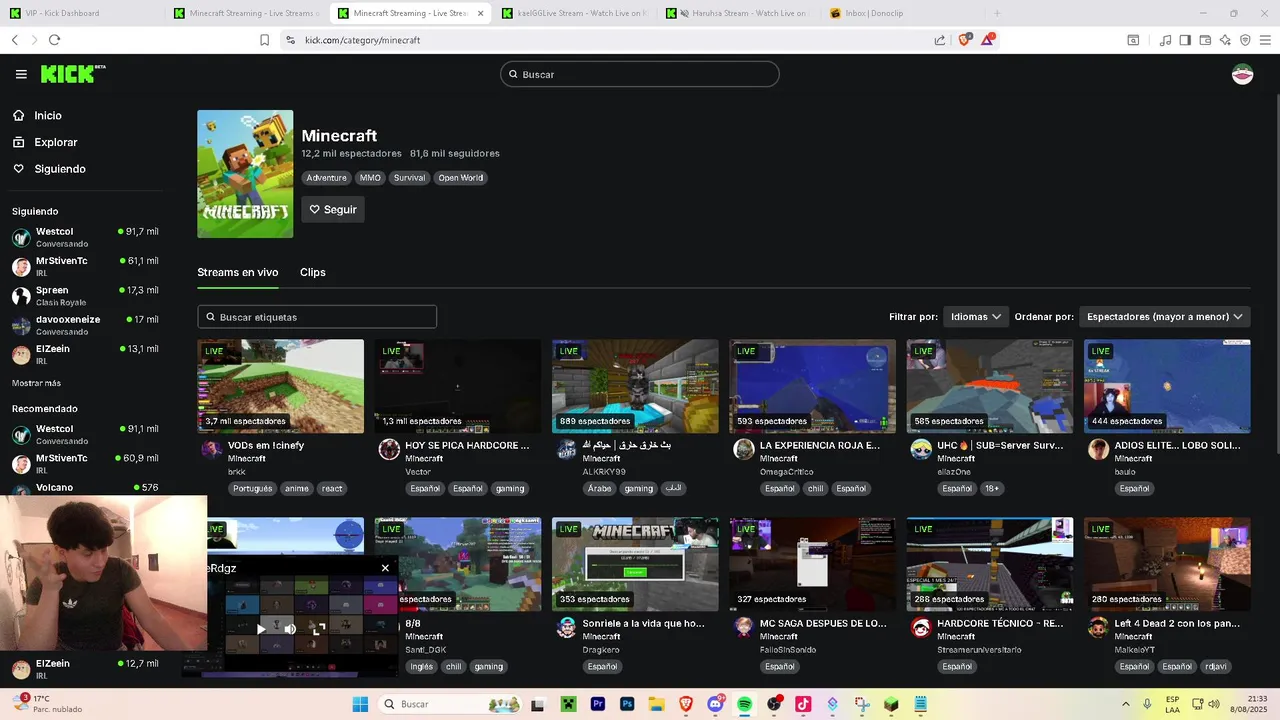Close the mini player popup

point(385,568)
